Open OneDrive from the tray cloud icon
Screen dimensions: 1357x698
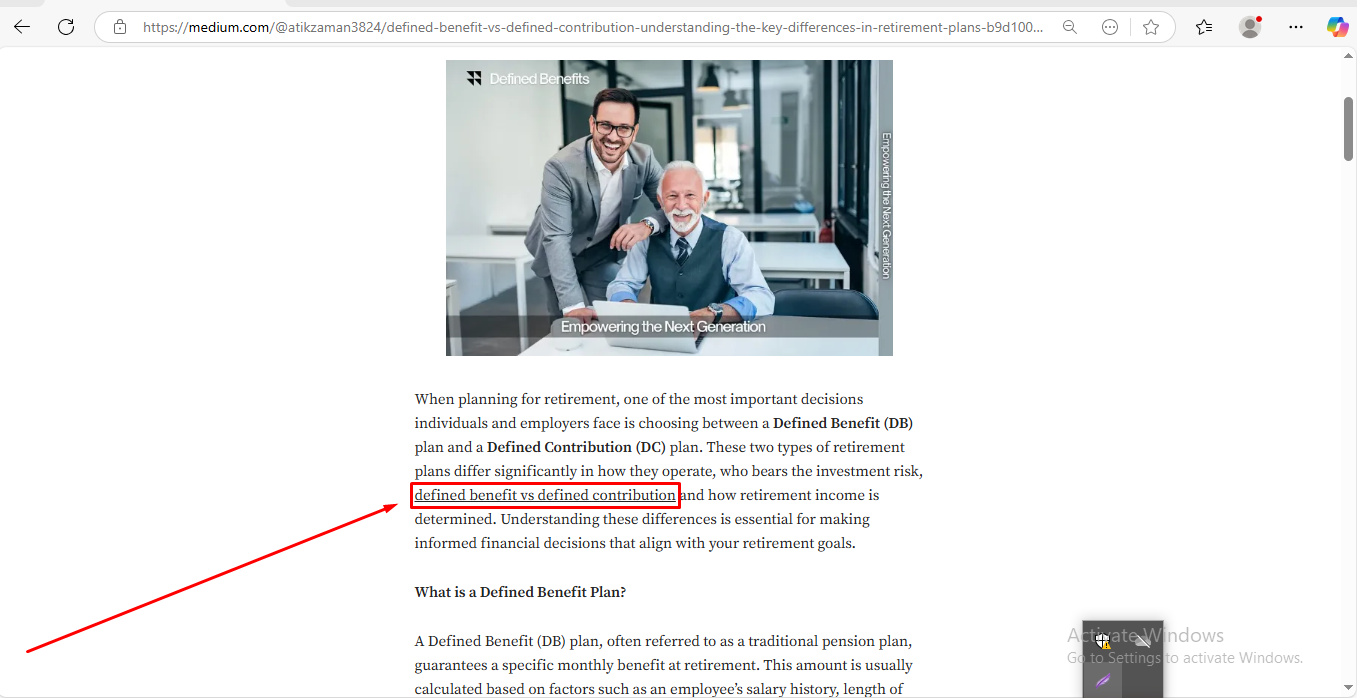coord(1143,641)
